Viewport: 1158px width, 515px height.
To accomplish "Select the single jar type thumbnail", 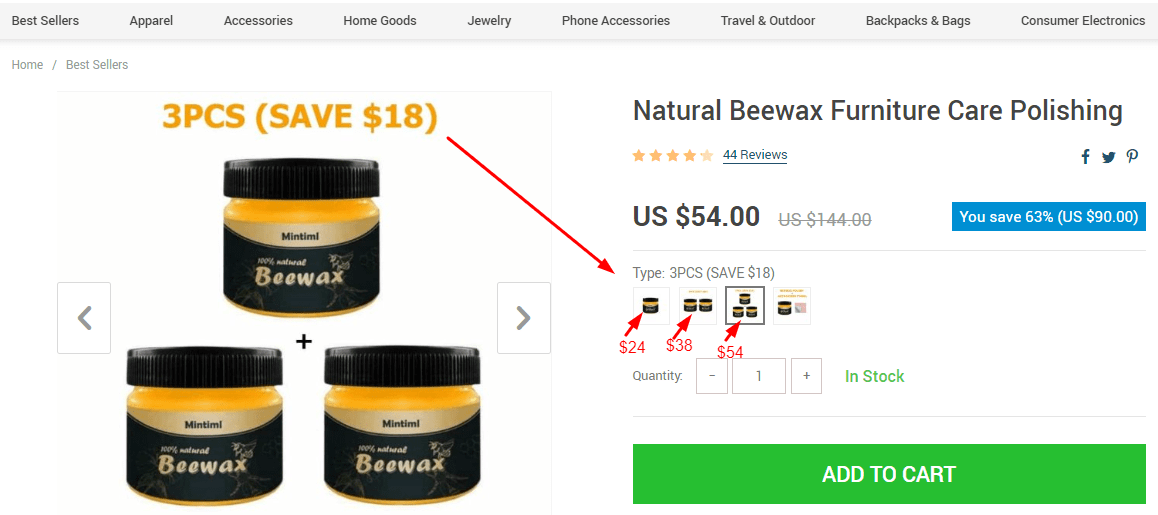I will click(x=651, y=306).
